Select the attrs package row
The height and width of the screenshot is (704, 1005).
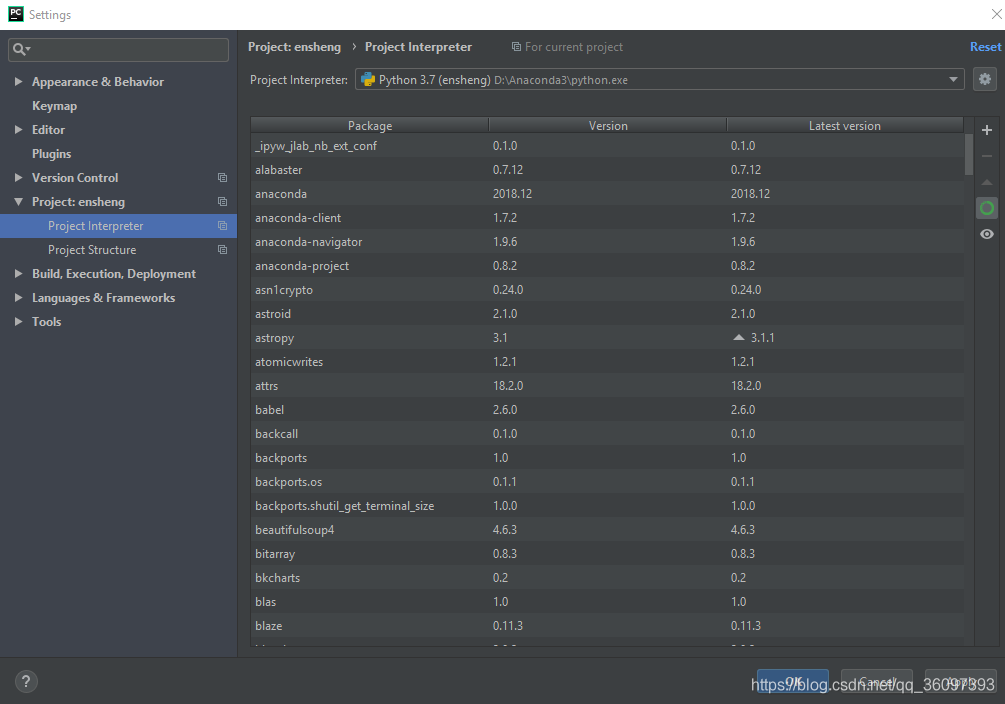tap(607, 386)
